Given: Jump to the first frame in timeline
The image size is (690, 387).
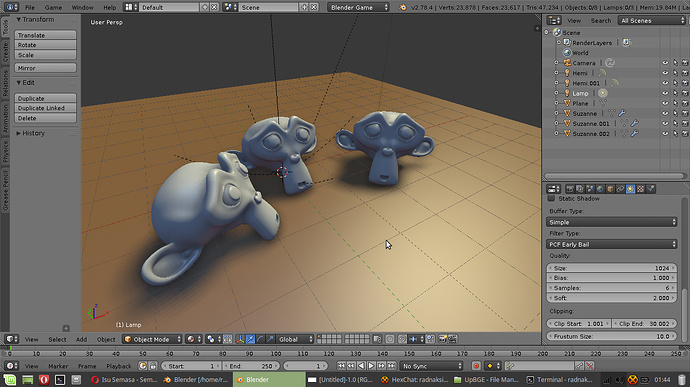Looking at the screenshot, I should (341, 366).
